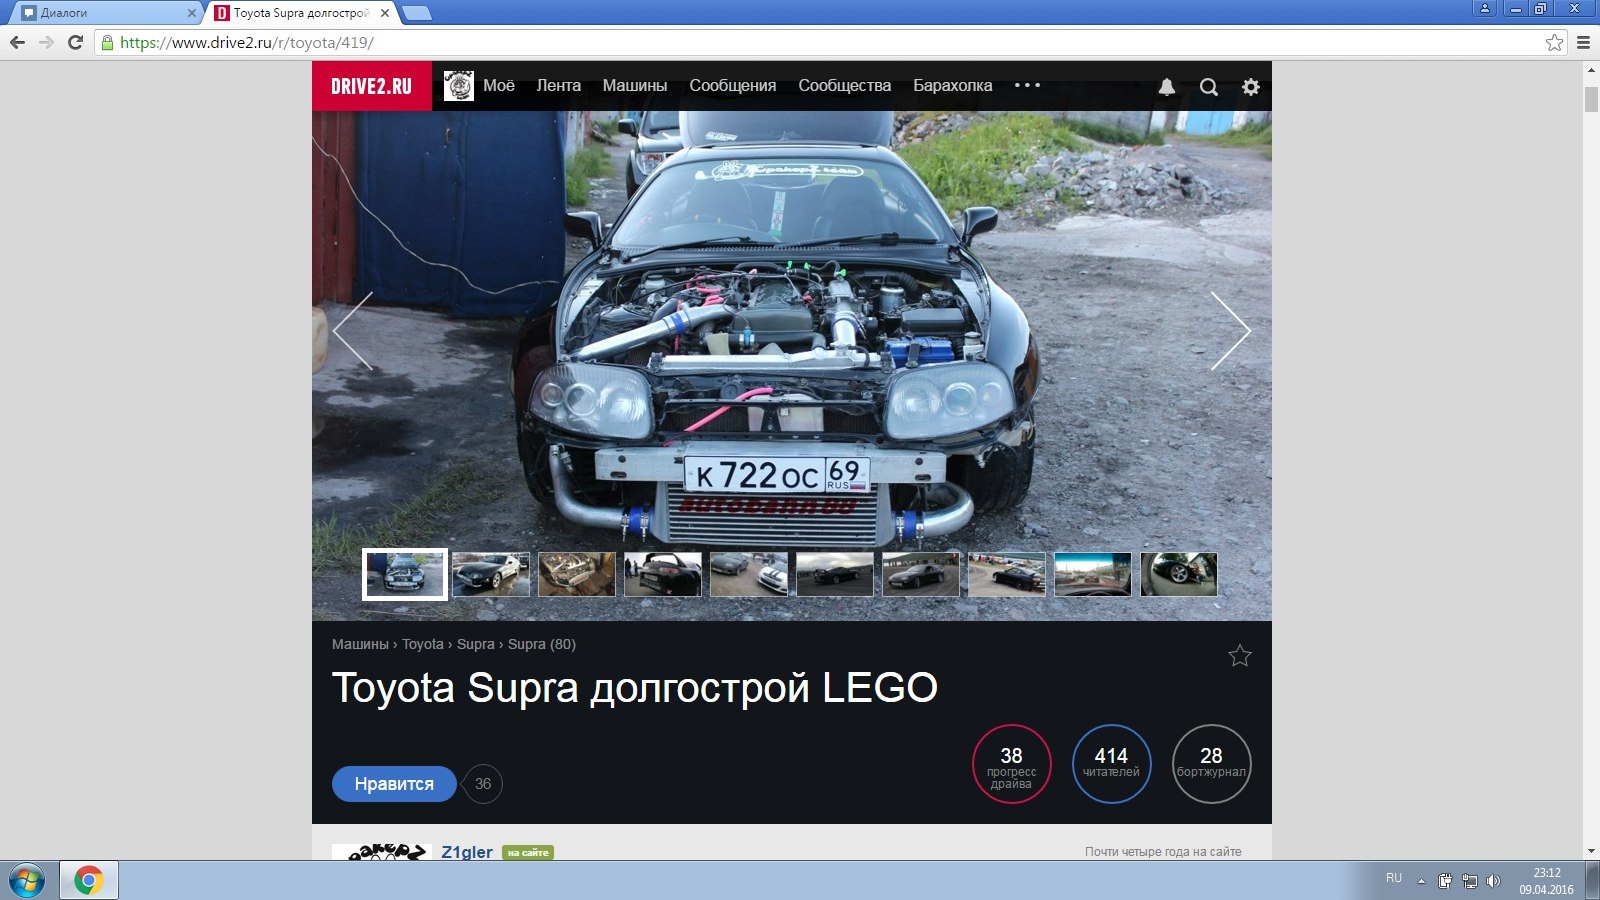Select second thumbnail of black car side
Viewport: 1600px width, 900px height.
491,575
